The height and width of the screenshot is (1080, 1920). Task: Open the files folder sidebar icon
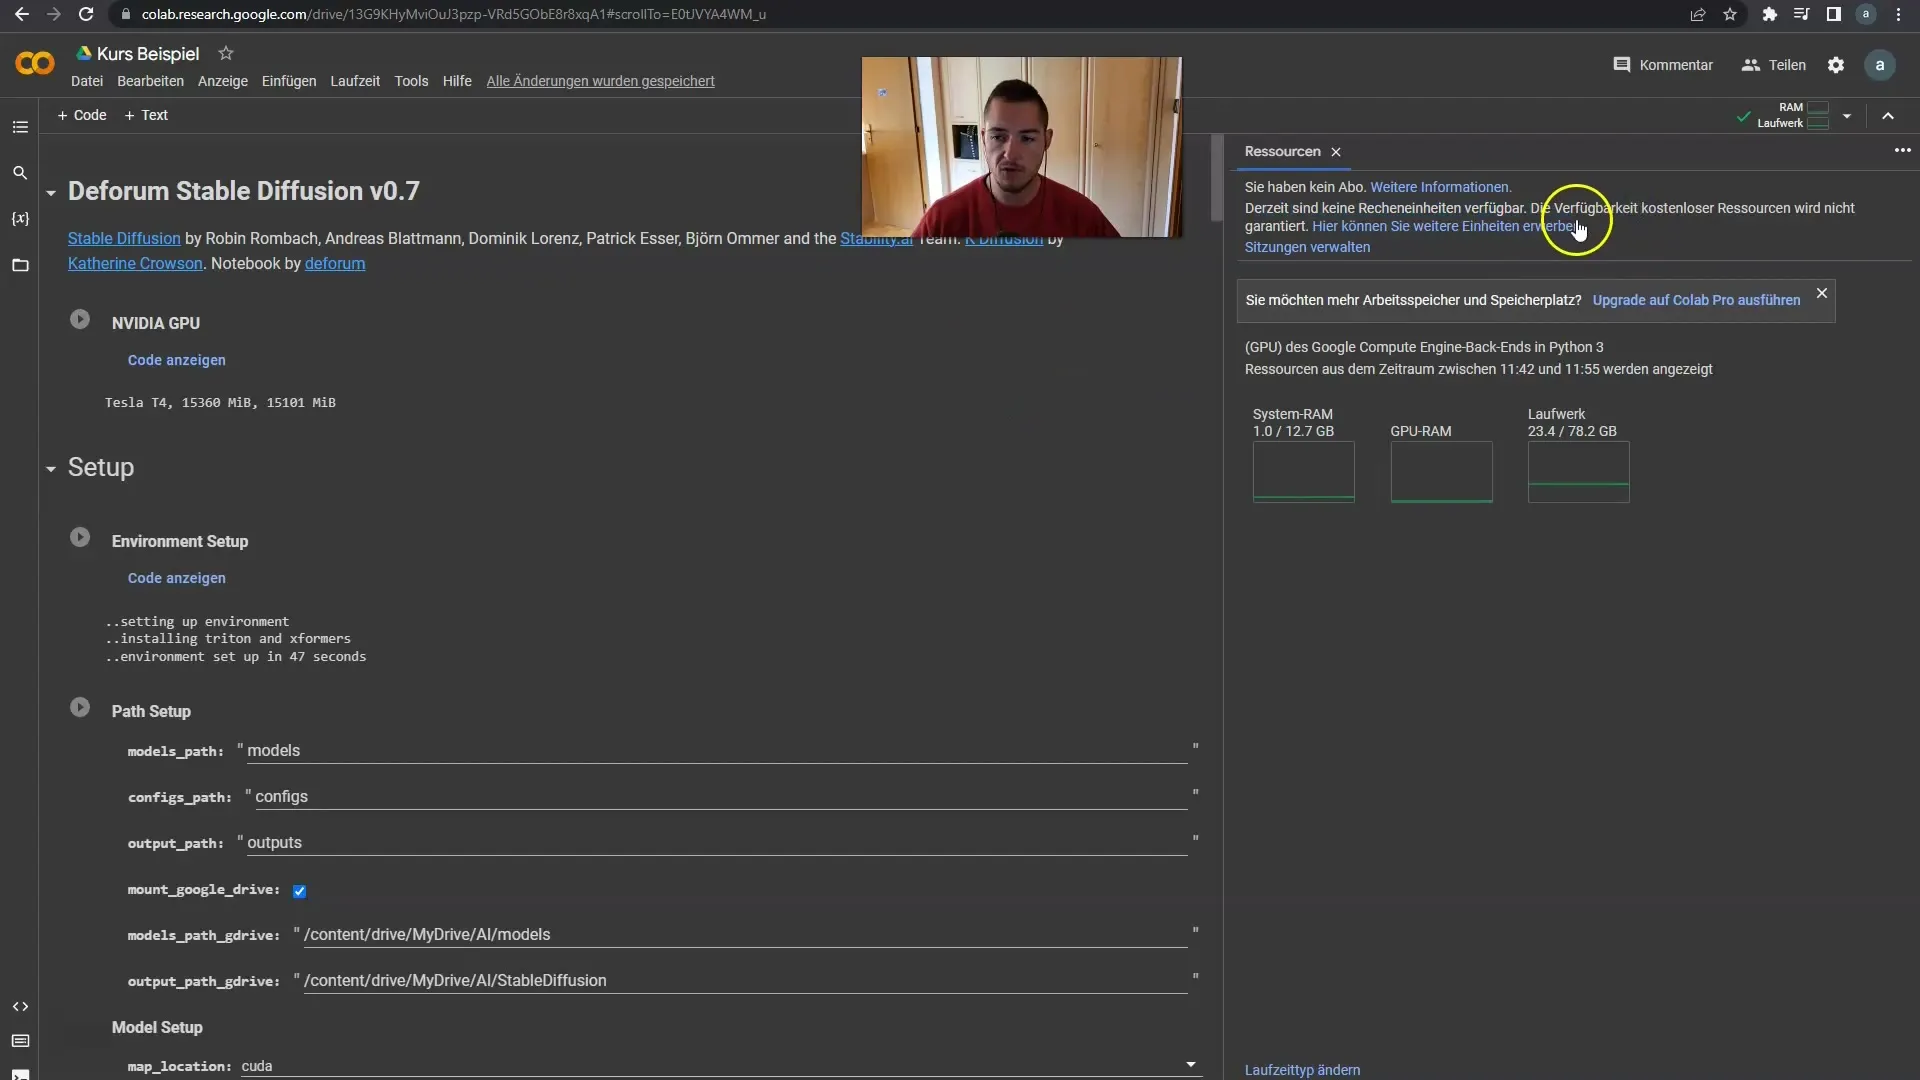tap(20, 265)
